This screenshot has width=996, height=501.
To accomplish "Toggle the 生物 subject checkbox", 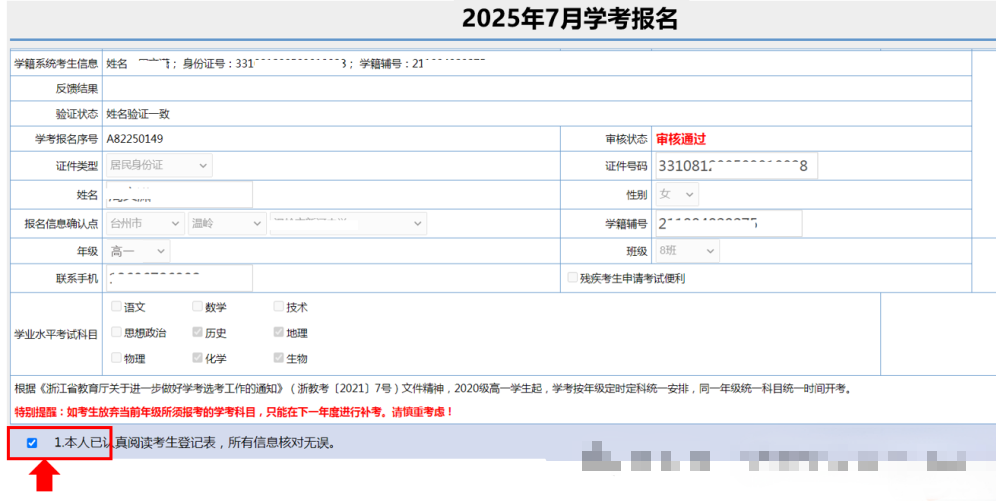I will pyautogui.click(x=279, y=357).
